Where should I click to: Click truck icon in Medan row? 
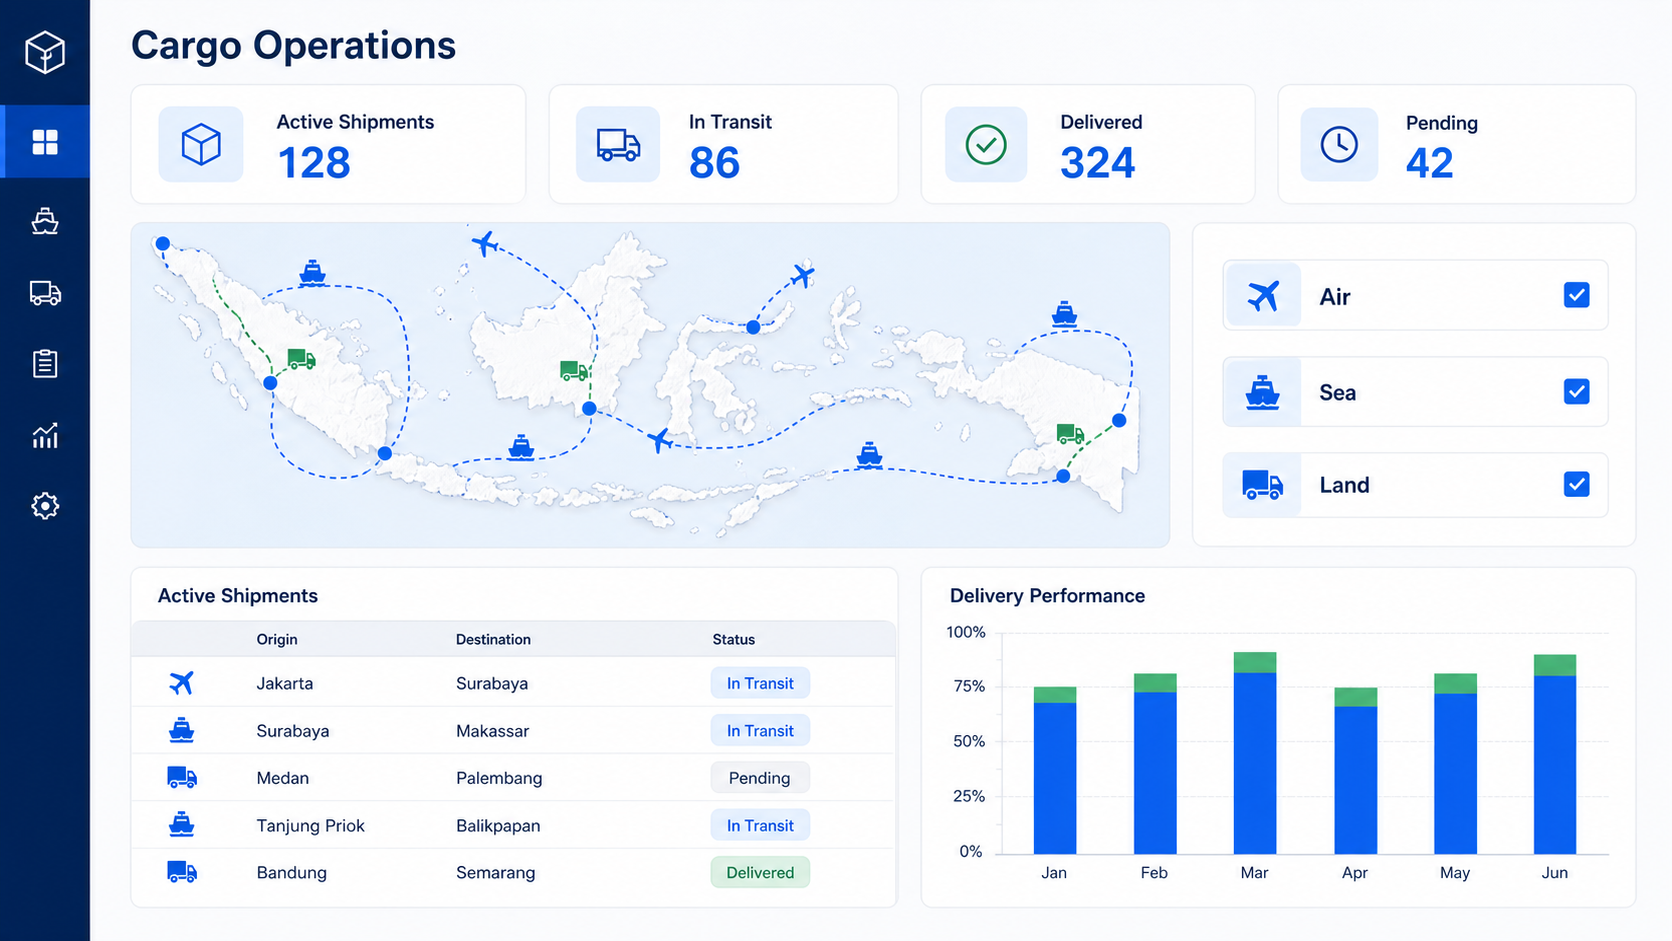(x=181, y=777)
